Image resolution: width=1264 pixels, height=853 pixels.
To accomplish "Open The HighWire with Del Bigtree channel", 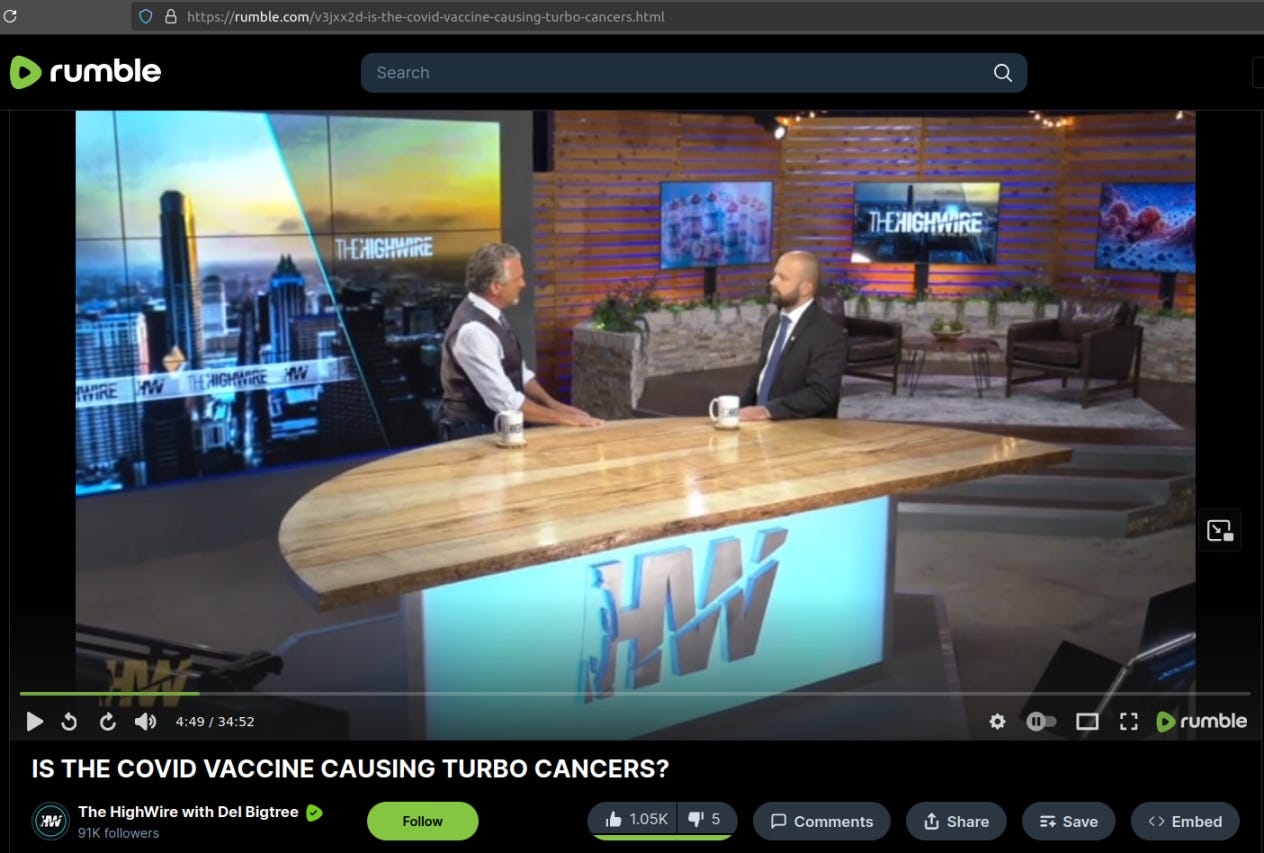I will click(x=188, y=812).
